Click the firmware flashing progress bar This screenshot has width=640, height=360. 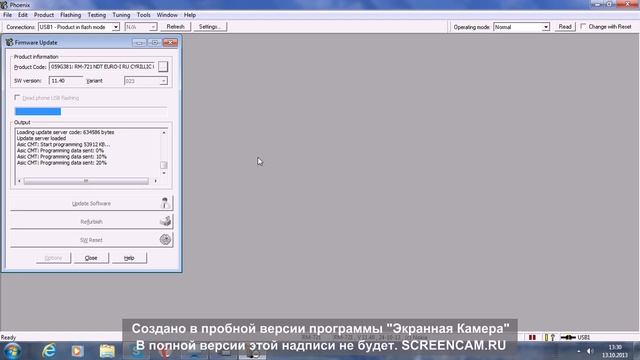click(91, 111)
